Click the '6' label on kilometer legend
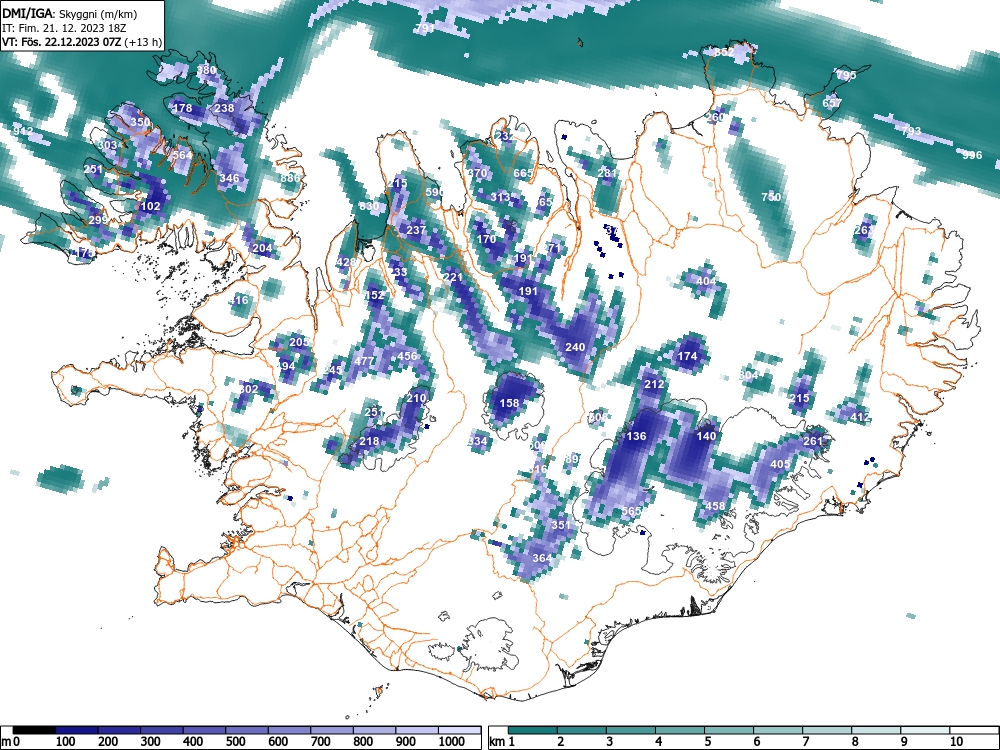This screenshot has width=1000, height=750. pos(757,742)
